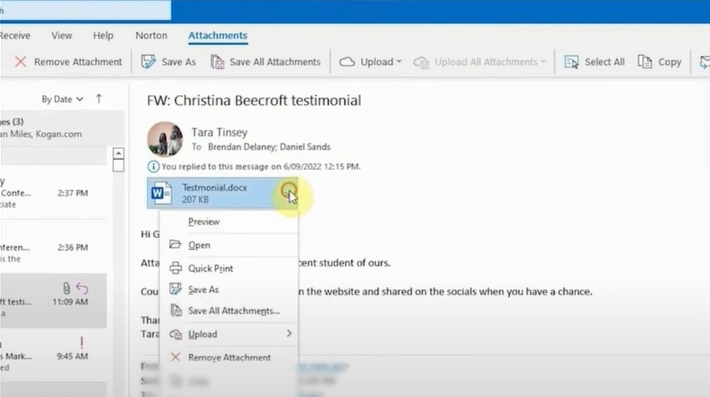The height and width of the screenshot is (397, 710).
Task: Click the red X Remove Attachment ribbon icon
Action: tap(20, 62)
